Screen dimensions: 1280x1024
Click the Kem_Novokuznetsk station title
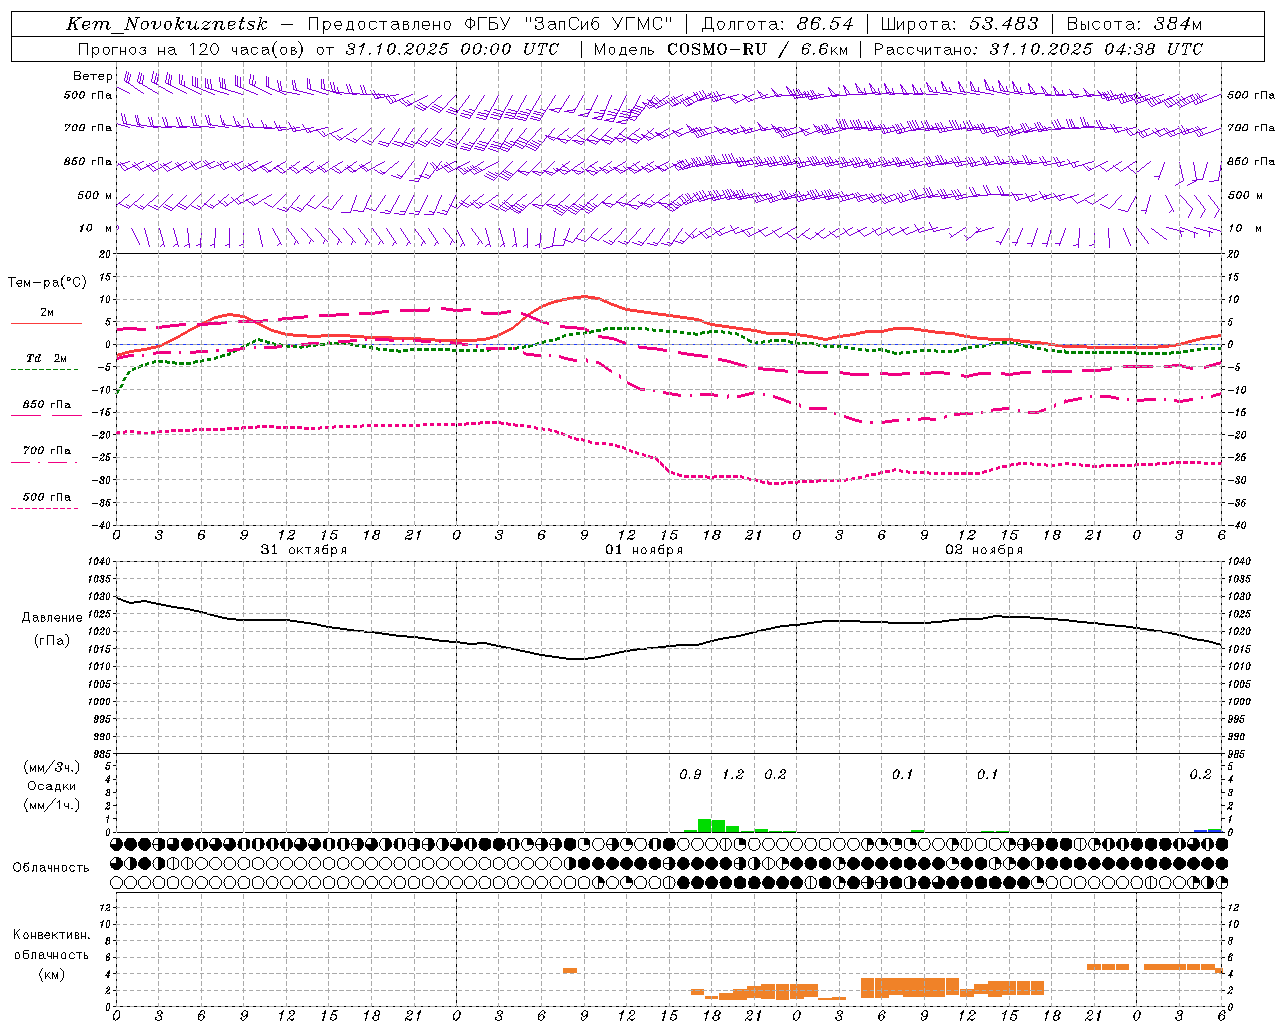click(167, 24)
